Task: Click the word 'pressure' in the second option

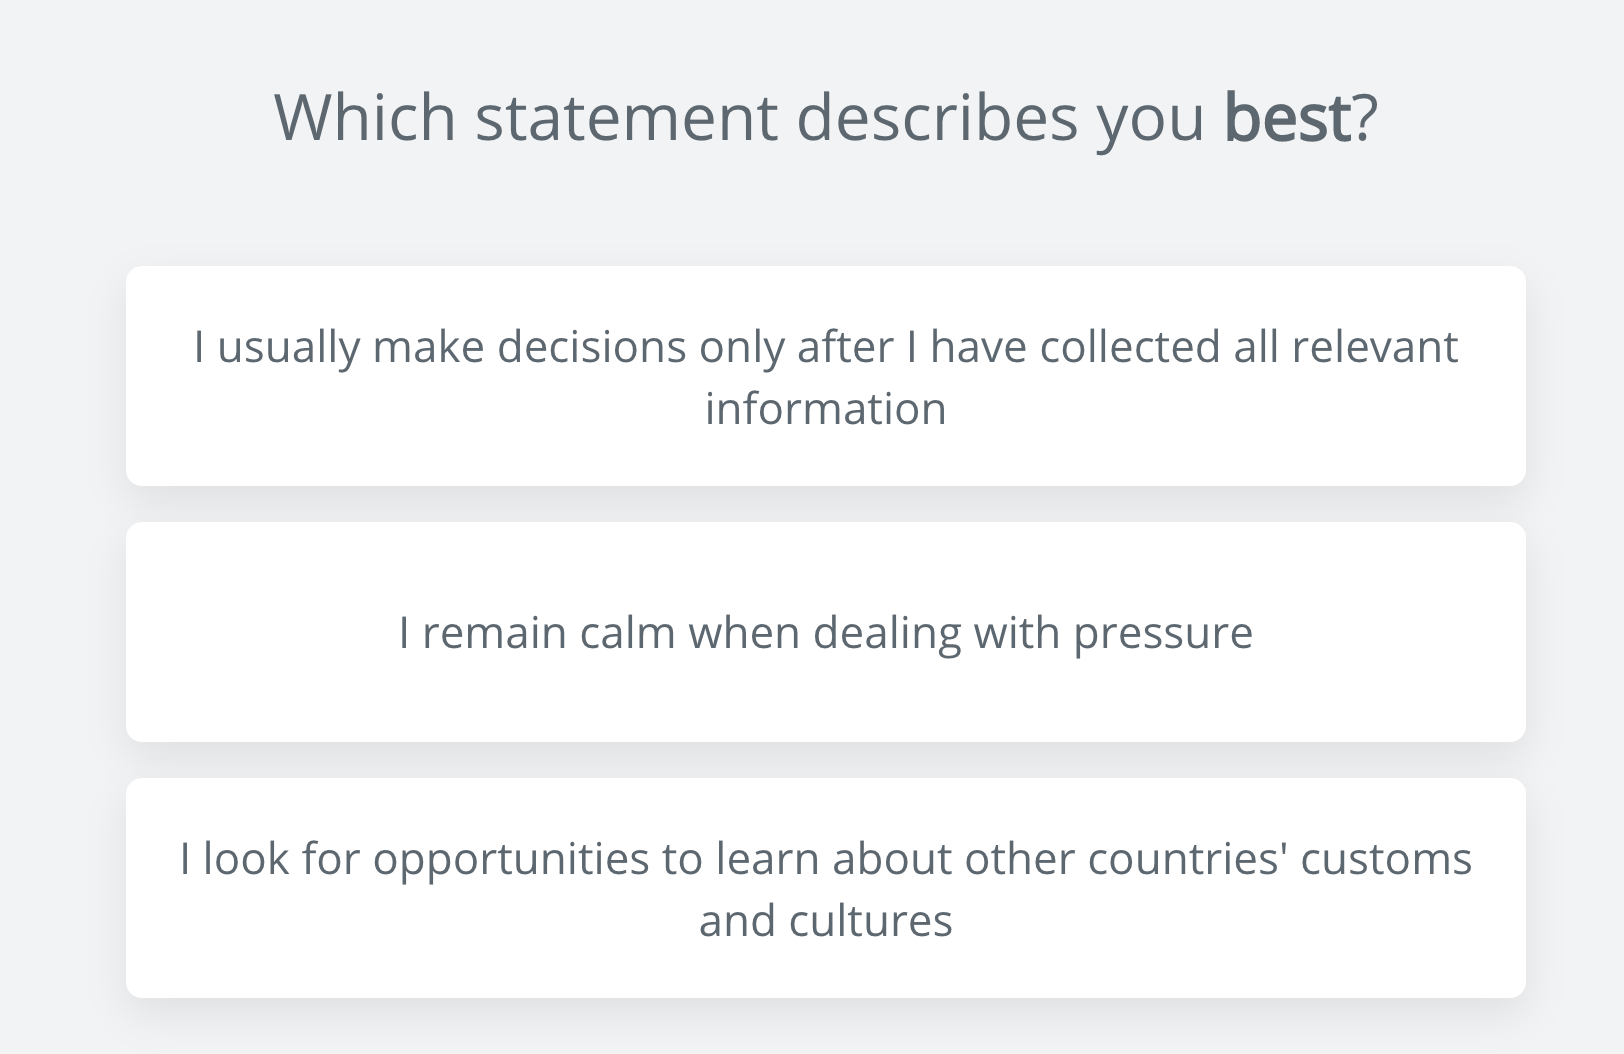Action: point(1163,634)
